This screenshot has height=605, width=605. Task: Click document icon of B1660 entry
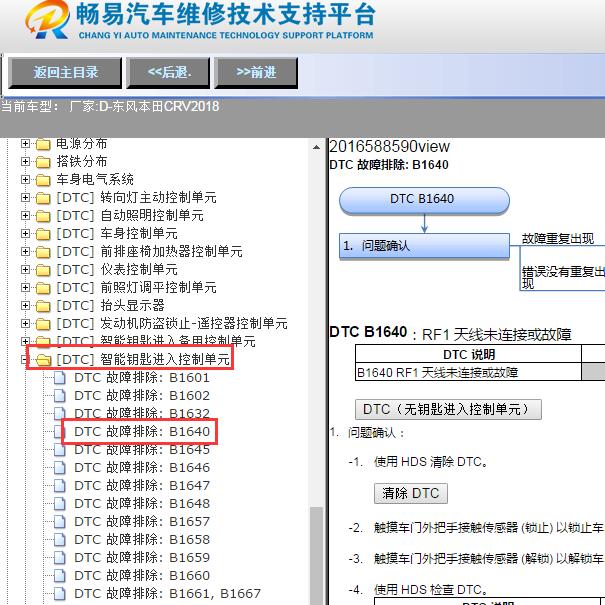pos(59,576)
